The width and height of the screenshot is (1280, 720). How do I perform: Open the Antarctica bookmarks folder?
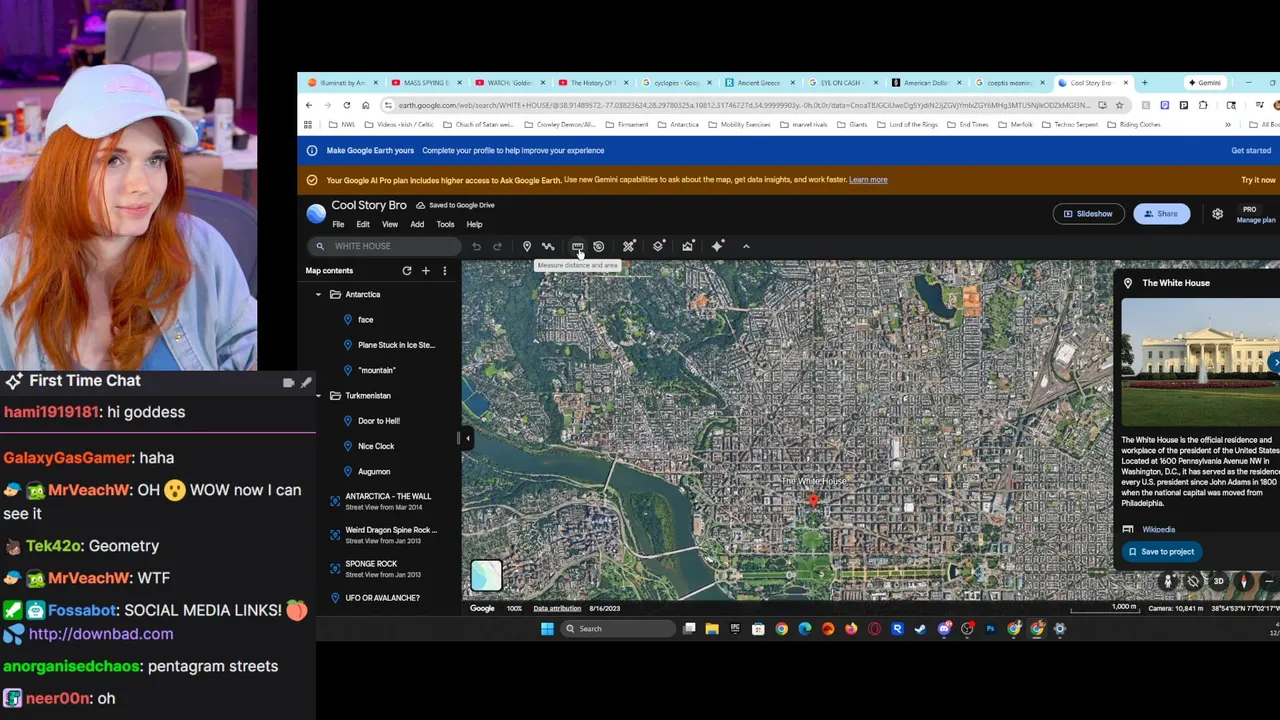[x=678, y=125]
